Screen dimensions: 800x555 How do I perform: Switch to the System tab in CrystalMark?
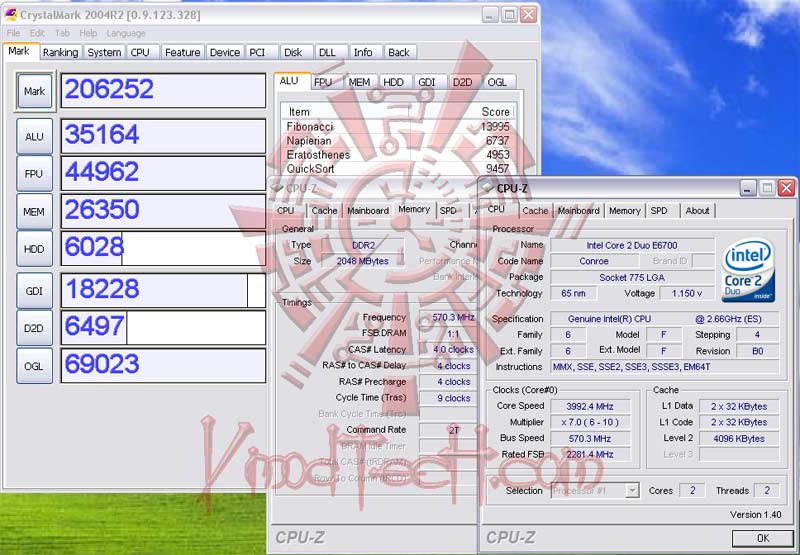pyautogui.click(x=104, y=53)
